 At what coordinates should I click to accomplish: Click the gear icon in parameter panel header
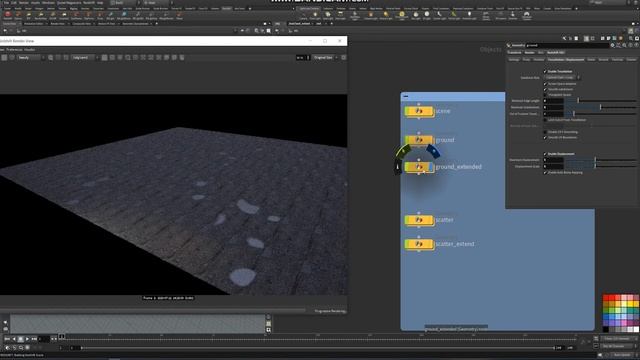point(612,45)
